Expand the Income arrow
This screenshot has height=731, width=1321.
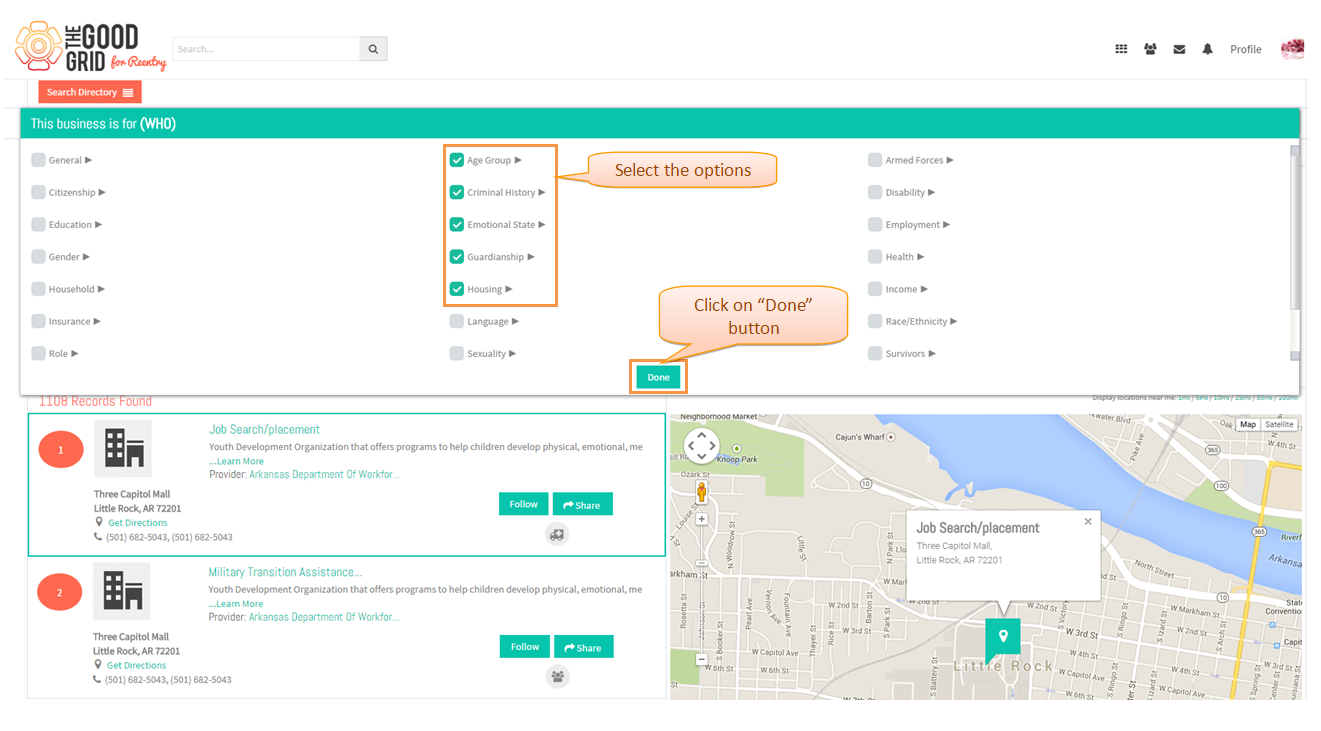pyautogui.click(x=924, y=289)
